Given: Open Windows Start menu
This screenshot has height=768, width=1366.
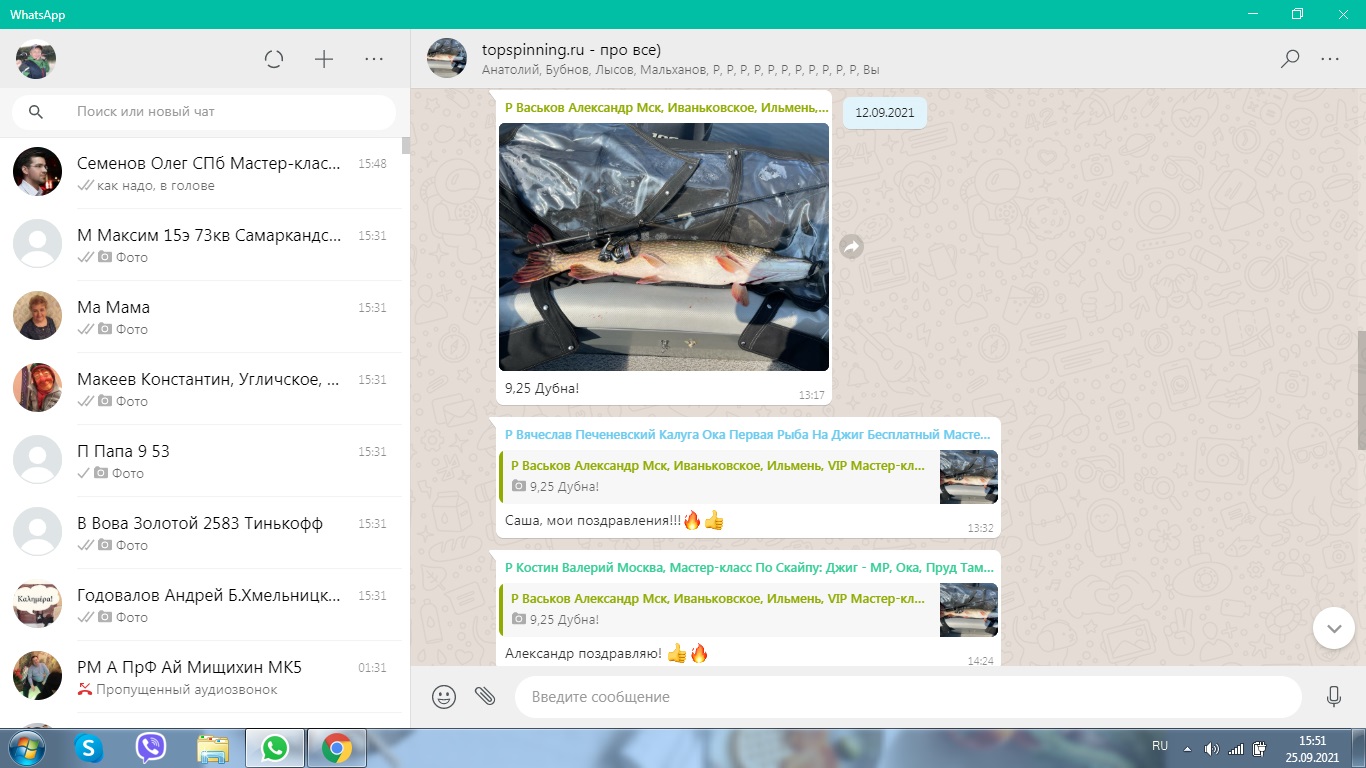Looking at the screenshot, I should (26, 748).
